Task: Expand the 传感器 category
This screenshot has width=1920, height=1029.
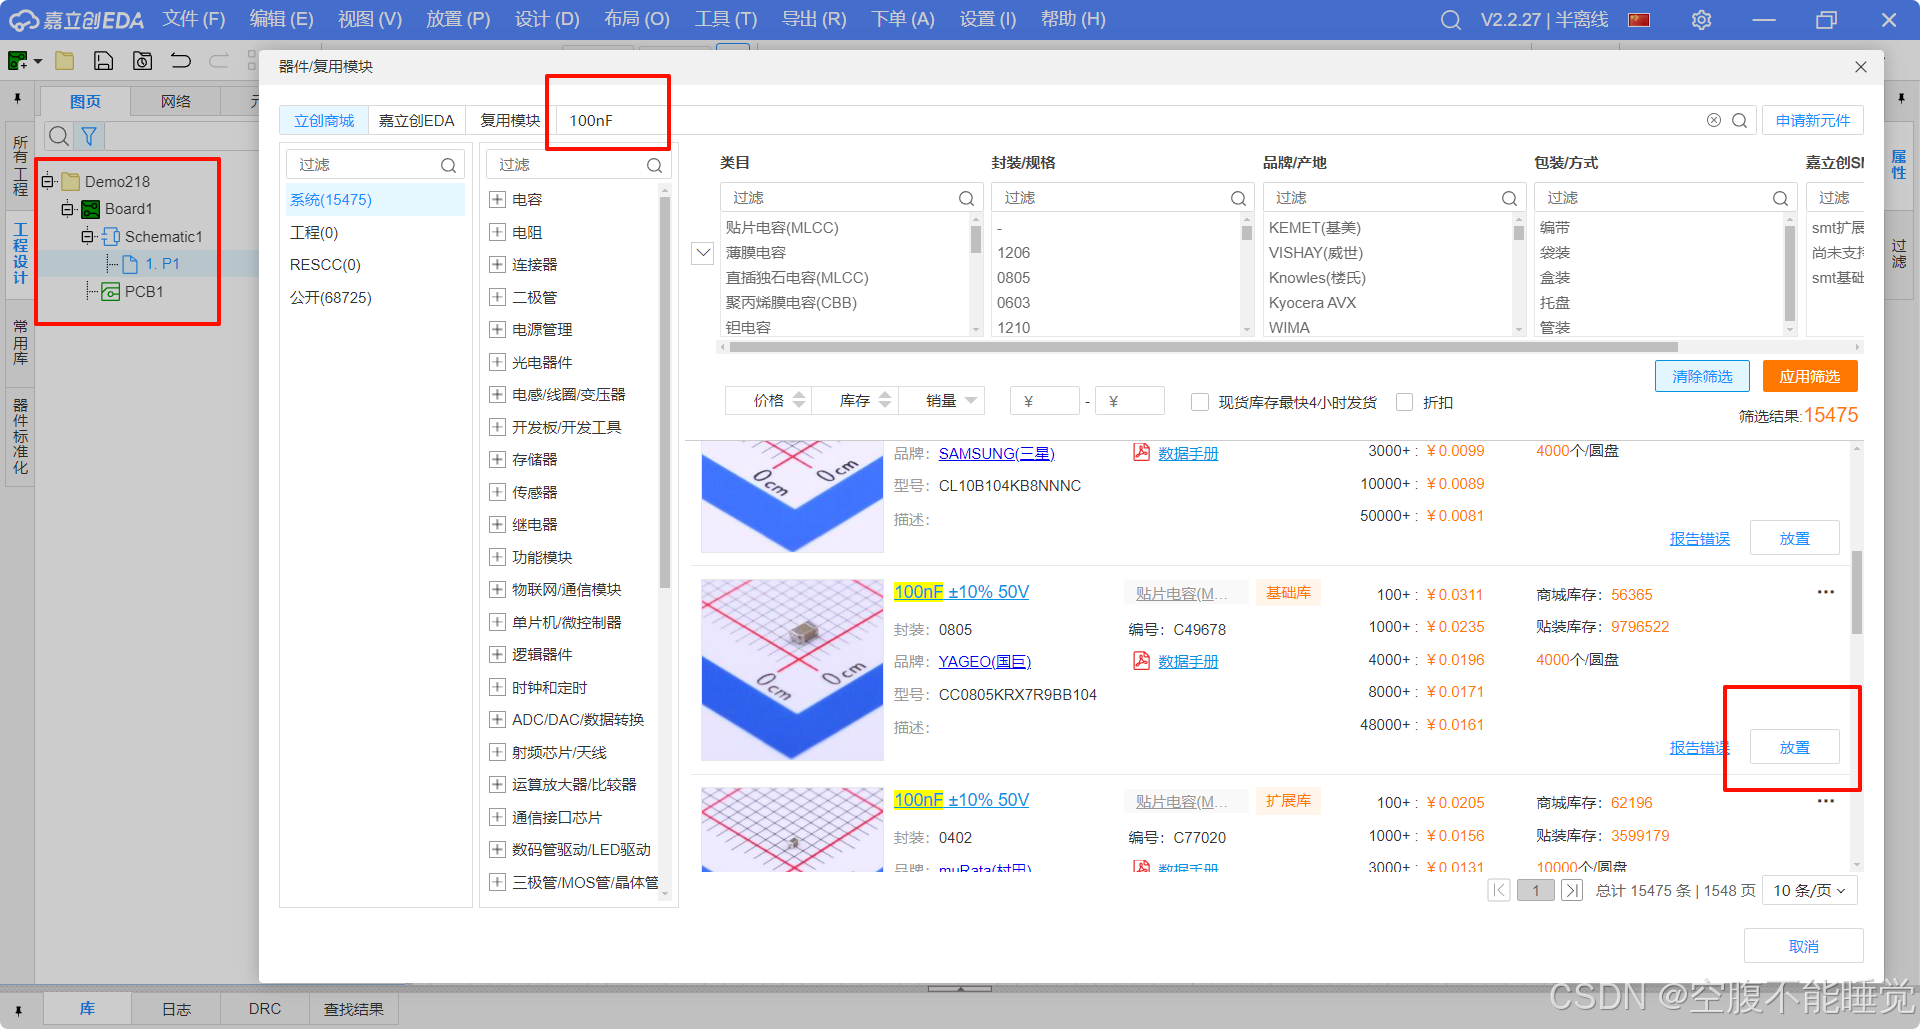Action: pyautogui.click(x=497, y=492)
